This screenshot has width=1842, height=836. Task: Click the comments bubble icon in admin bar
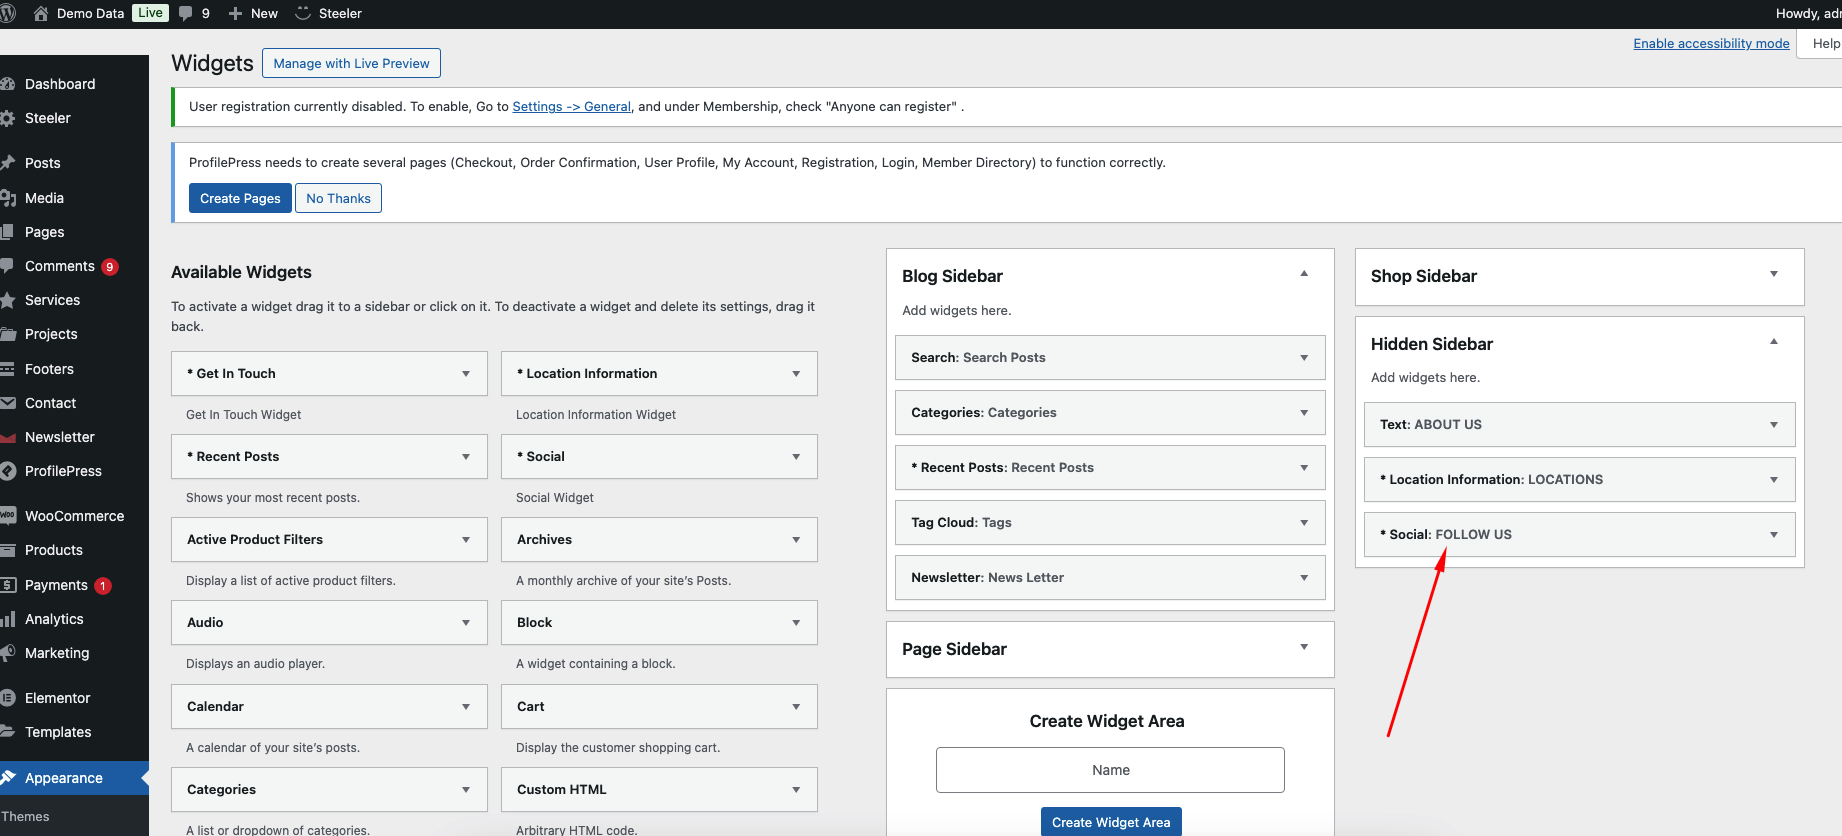[x=186, y=13]
